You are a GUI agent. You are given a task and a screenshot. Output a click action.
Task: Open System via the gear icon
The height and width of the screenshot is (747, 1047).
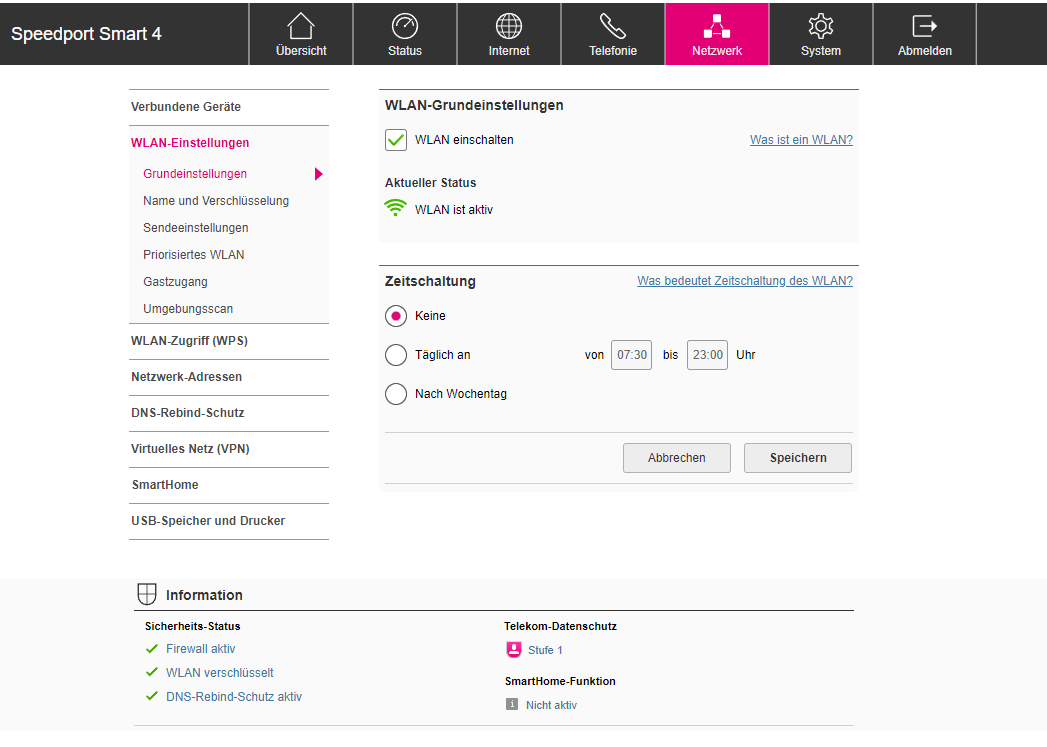pyautogui.click(x=821, y=26)
